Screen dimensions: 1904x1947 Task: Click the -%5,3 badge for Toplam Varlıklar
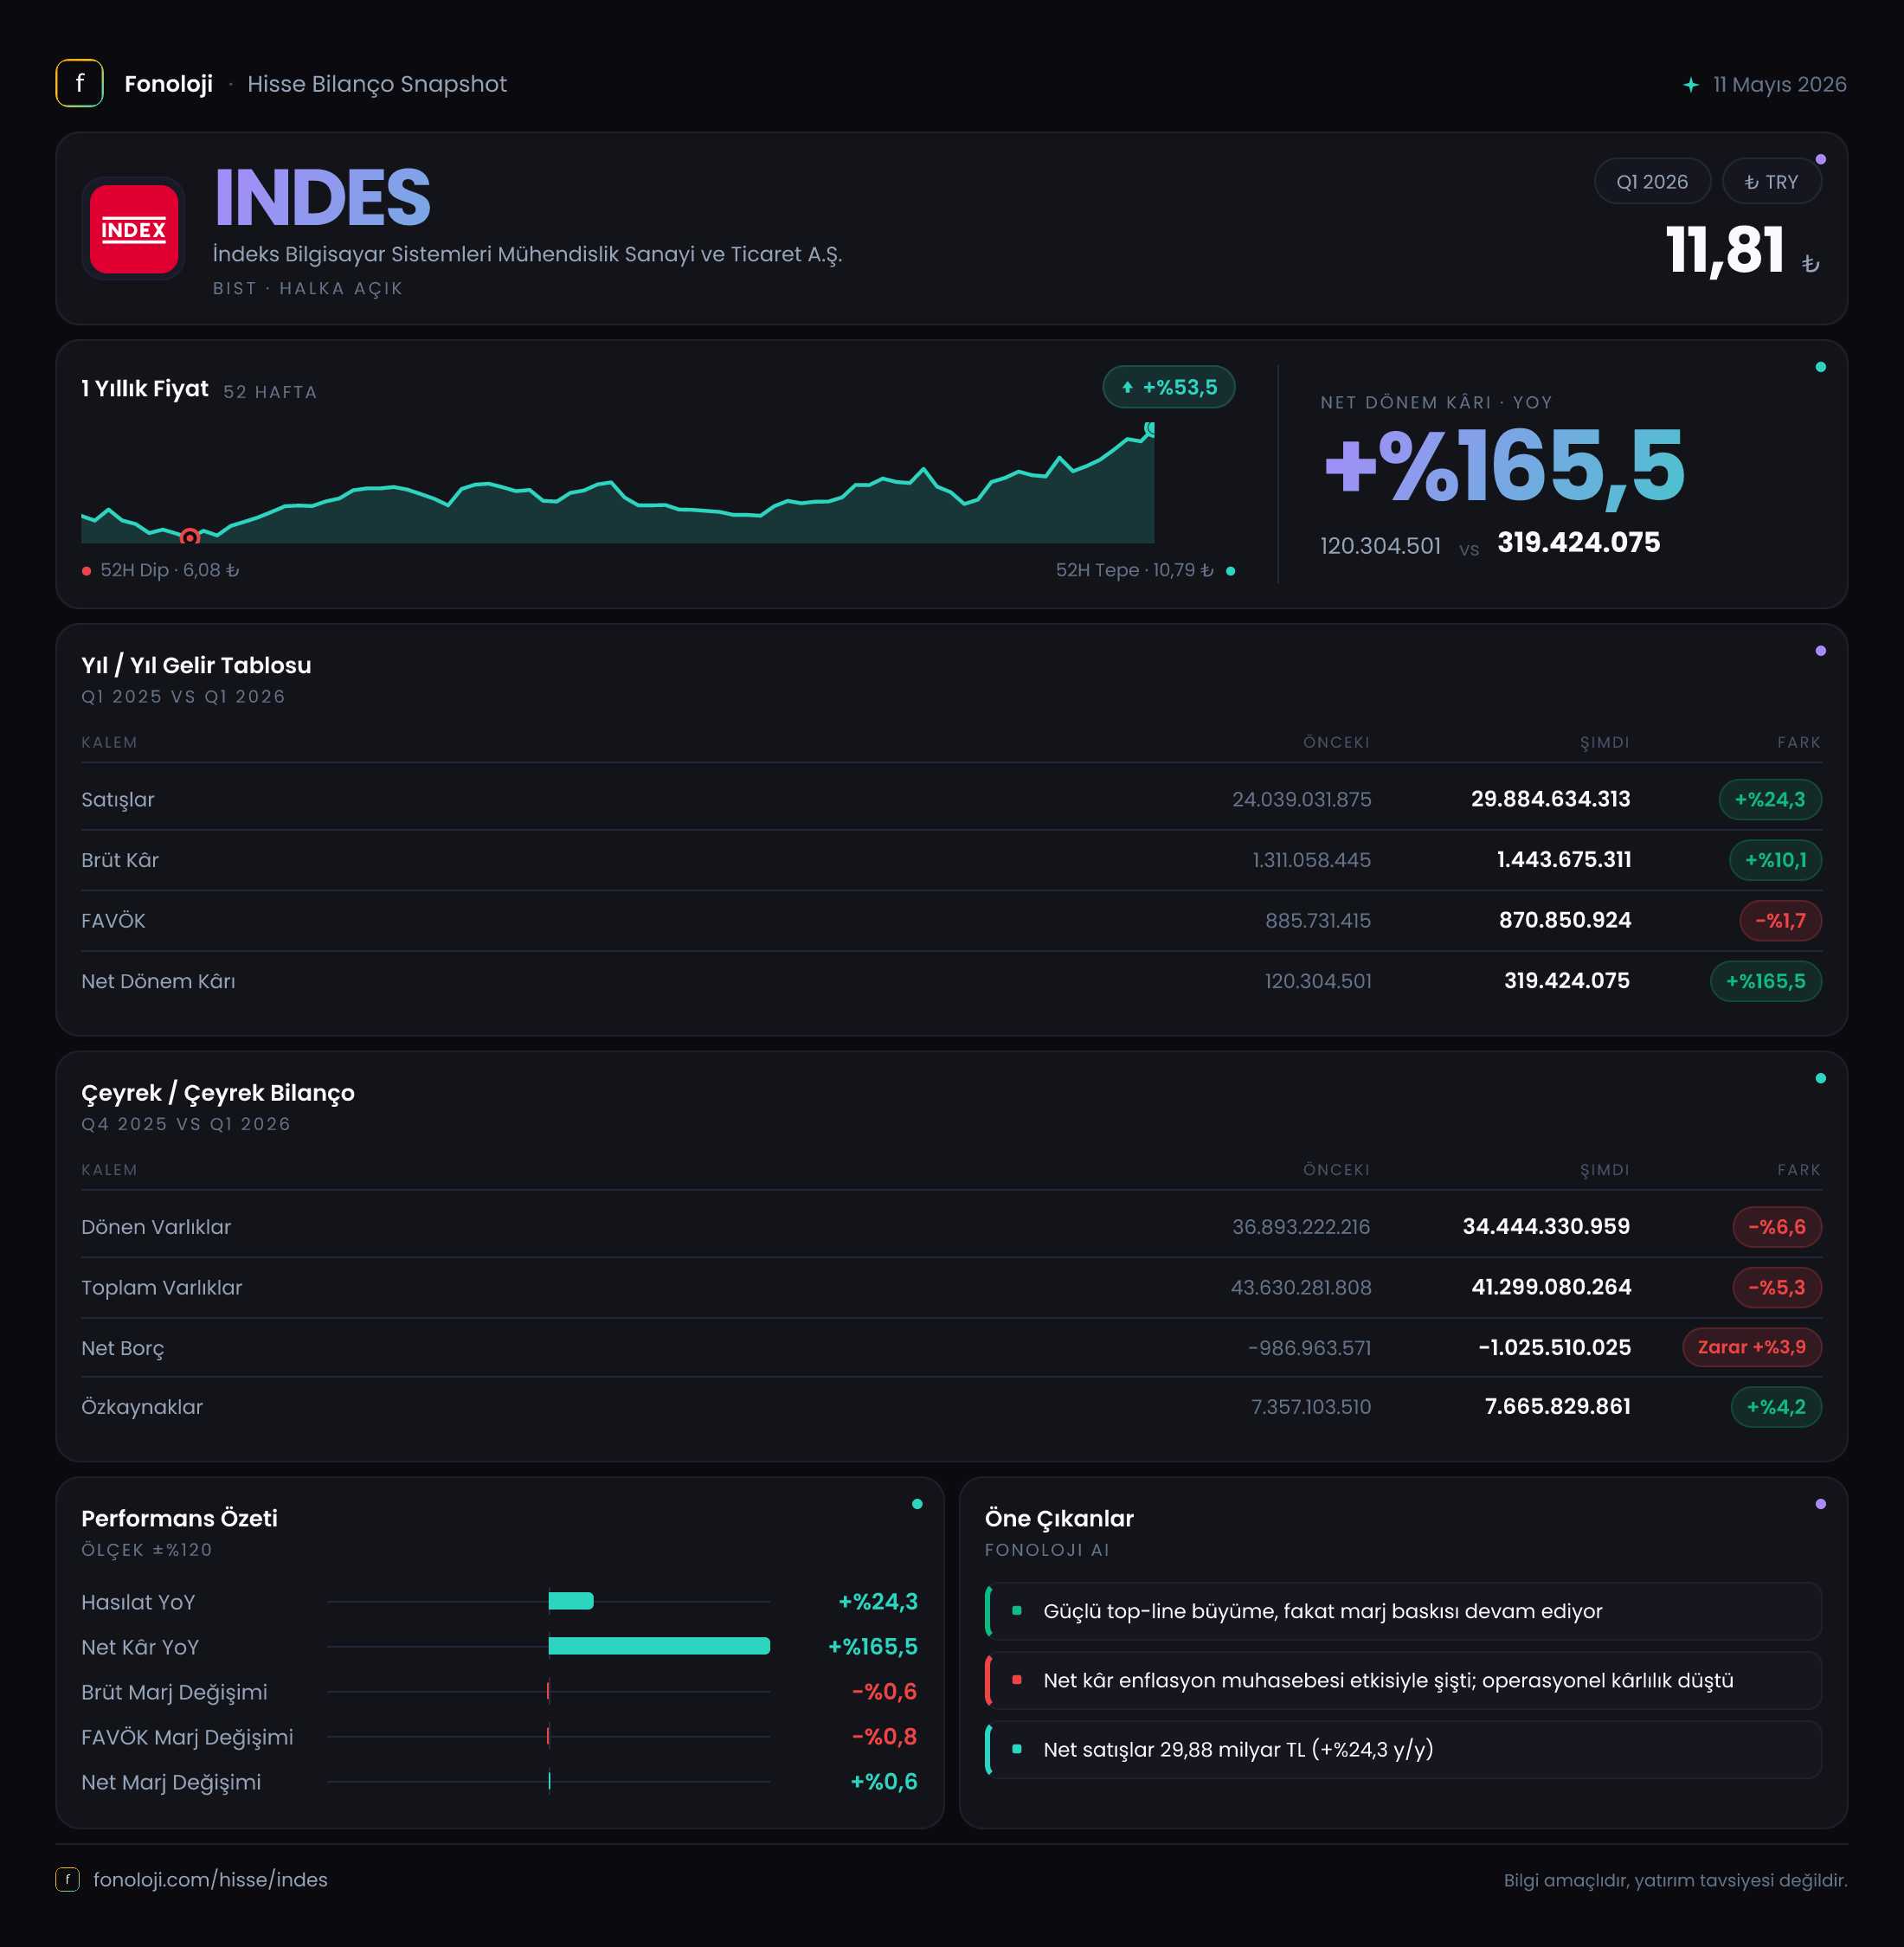click(x=1776, y=1287)
